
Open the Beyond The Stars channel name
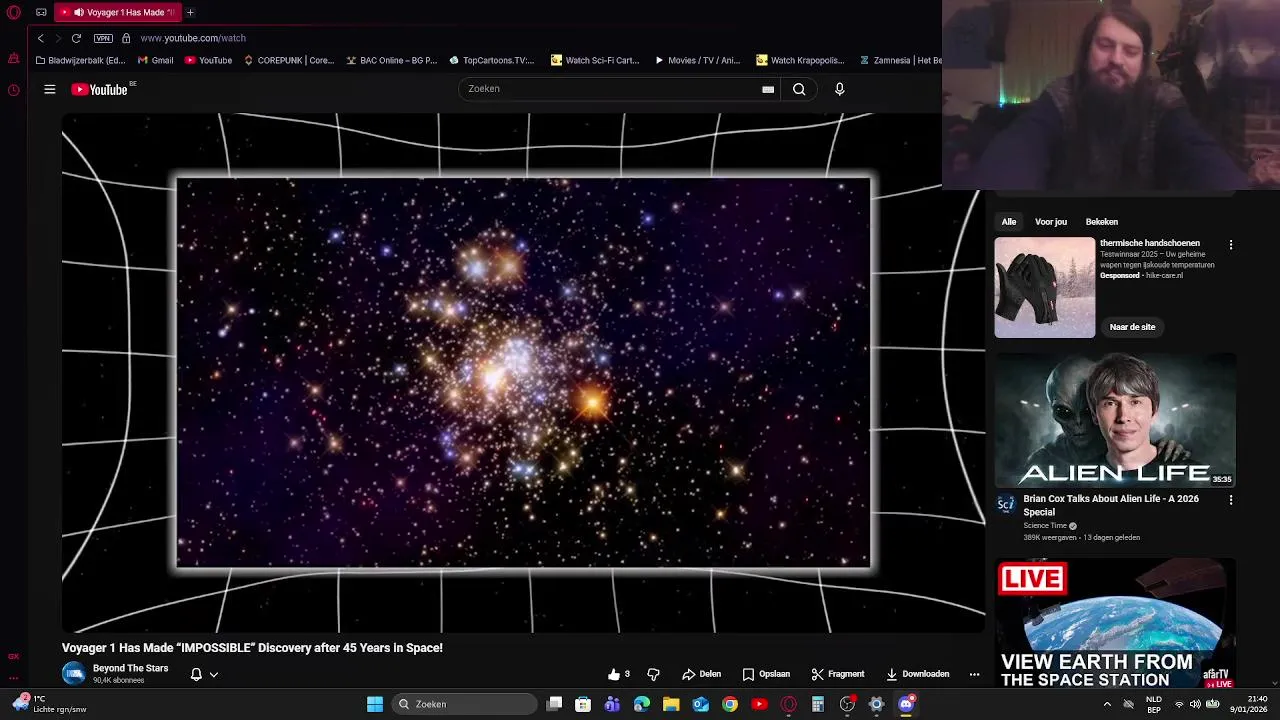[130, 668]
